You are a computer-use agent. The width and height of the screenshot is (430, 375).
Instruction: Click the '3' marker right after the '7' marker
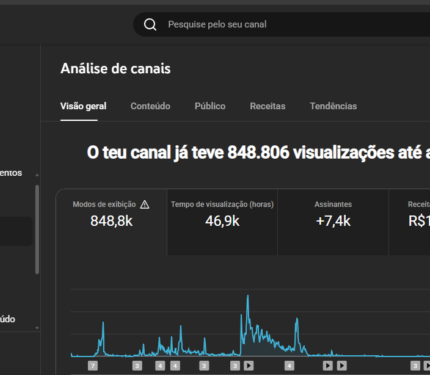(x=137, y=366)
